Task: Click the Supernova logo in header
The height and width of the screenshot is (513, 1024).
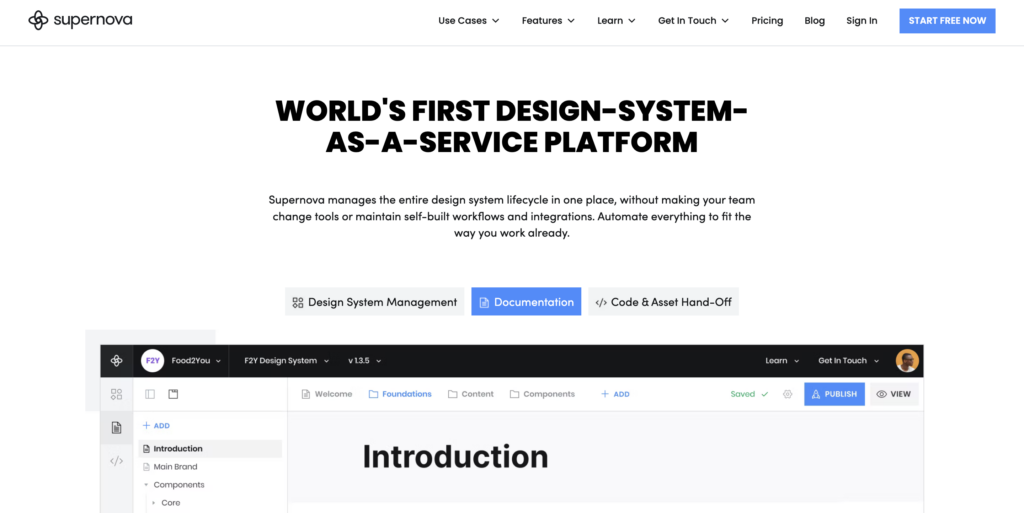Action: [x=80, y=20]
